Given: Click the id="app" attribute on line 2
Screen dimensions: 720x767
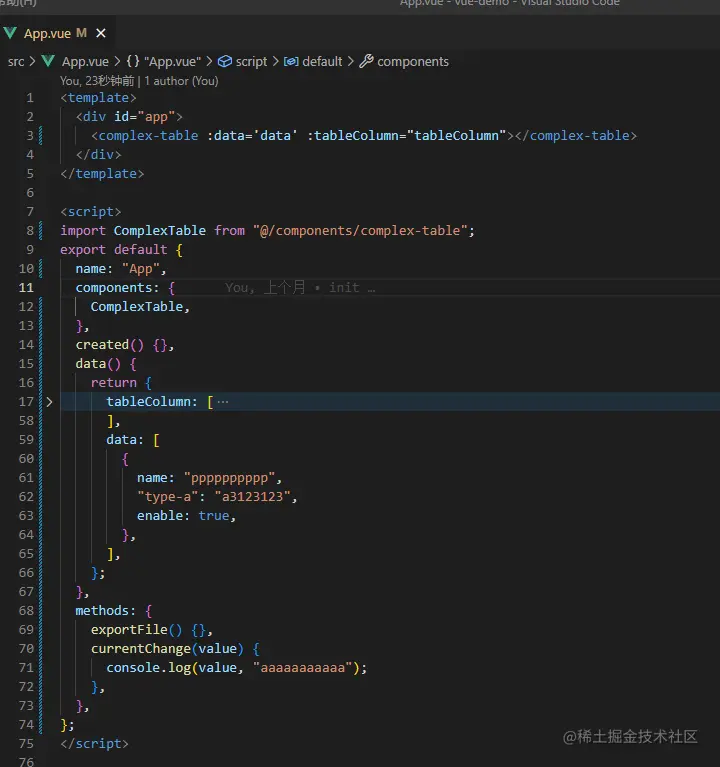Looking at the screenshot, I should 144,117.
